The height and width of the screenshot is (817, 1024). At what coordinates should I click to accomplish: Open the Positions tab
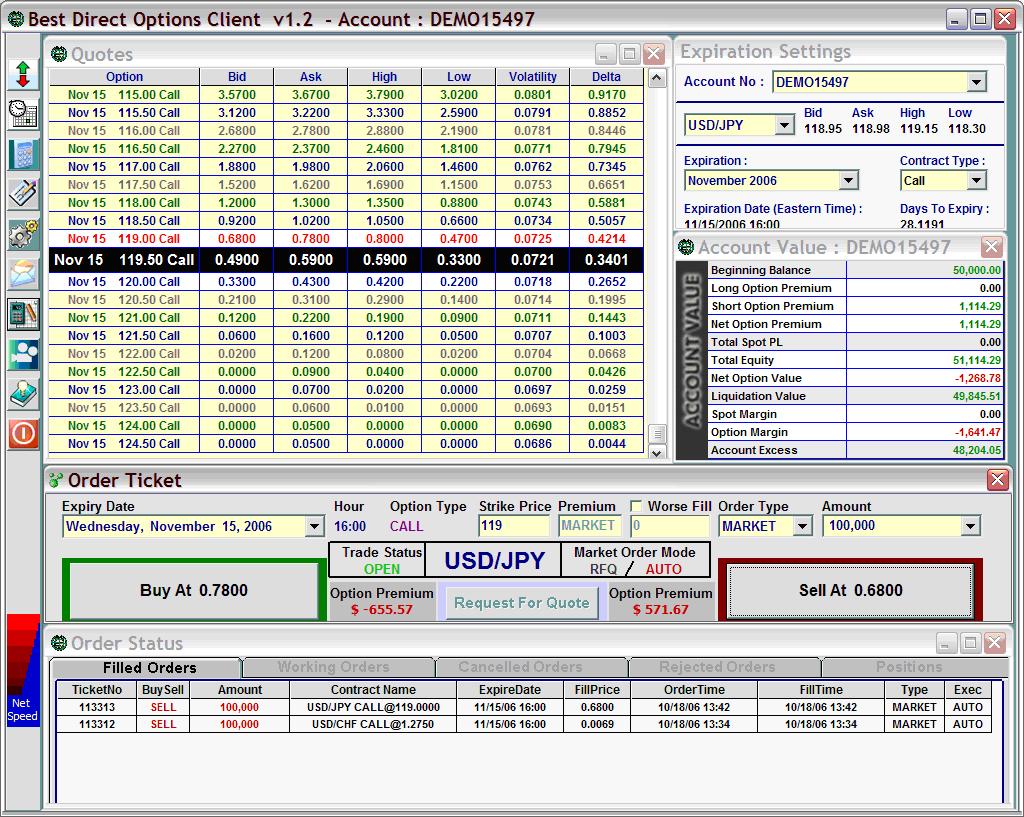[908, 667]
